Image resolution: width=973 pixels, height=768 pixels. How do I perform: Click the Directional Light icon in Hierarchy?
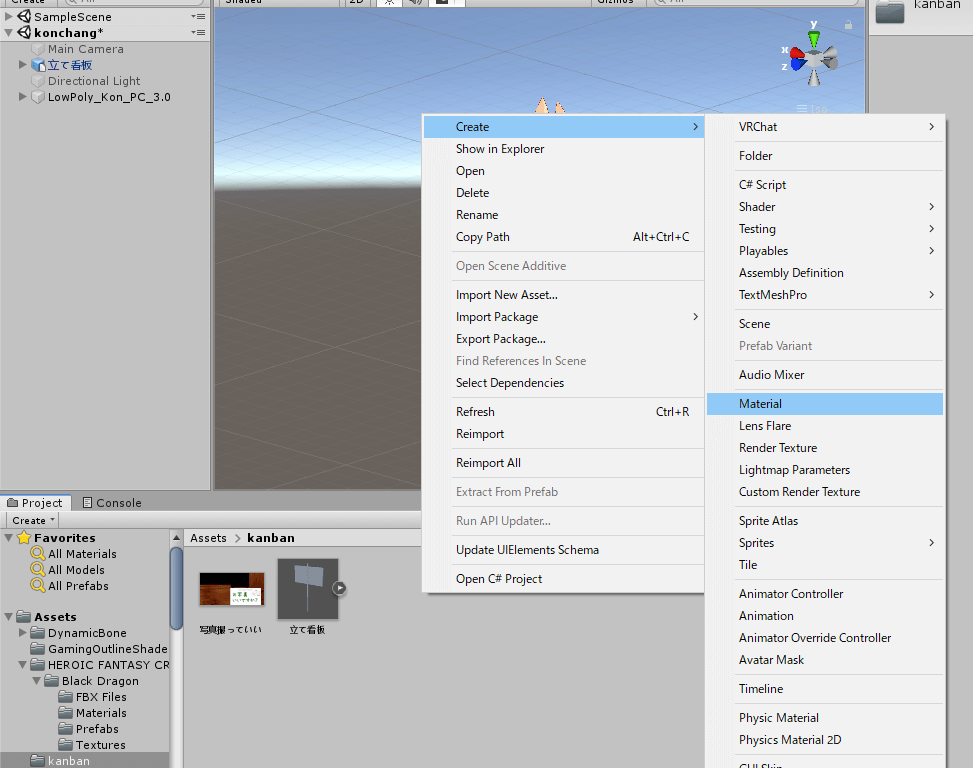click(x=38, y=81)
